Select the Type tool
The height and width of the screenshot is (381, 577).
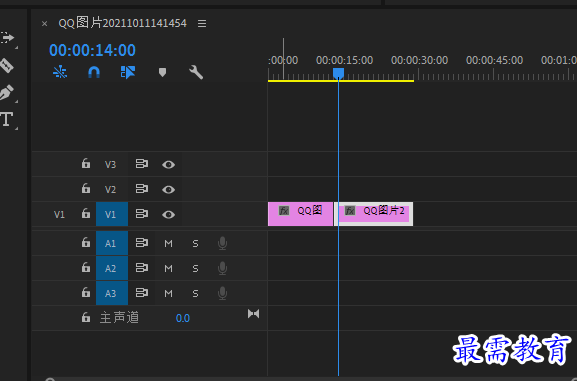pos(7,120)
